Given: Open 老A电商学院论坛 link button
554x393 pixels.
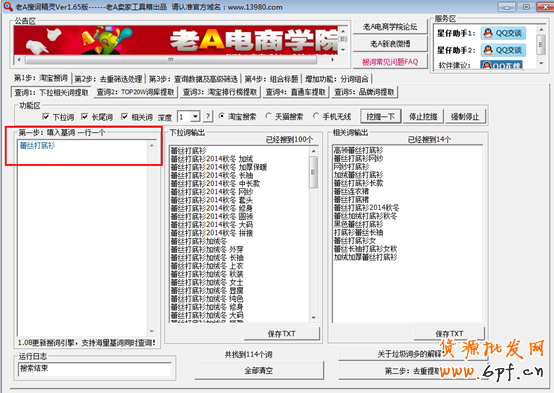Looking at the screenshot, I should click(x=390, y=27).
